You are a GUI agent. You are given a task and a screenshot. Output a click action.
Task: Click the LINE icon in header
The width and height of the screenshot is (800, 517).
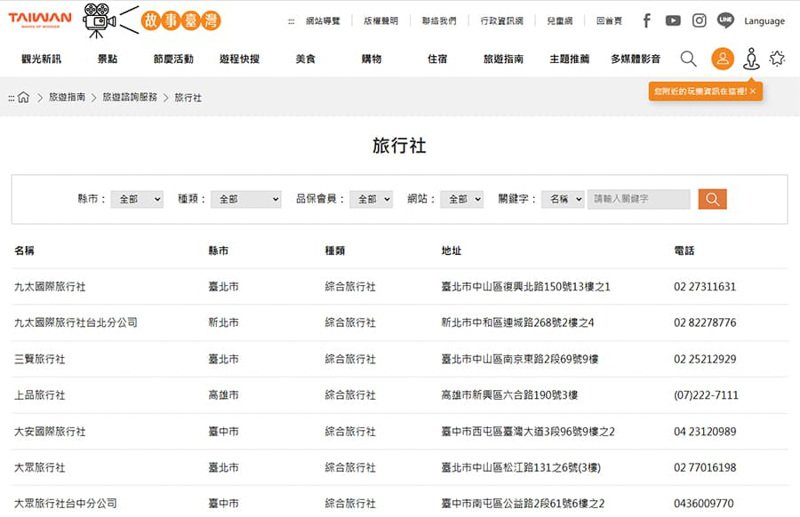[x=725, y=20]
